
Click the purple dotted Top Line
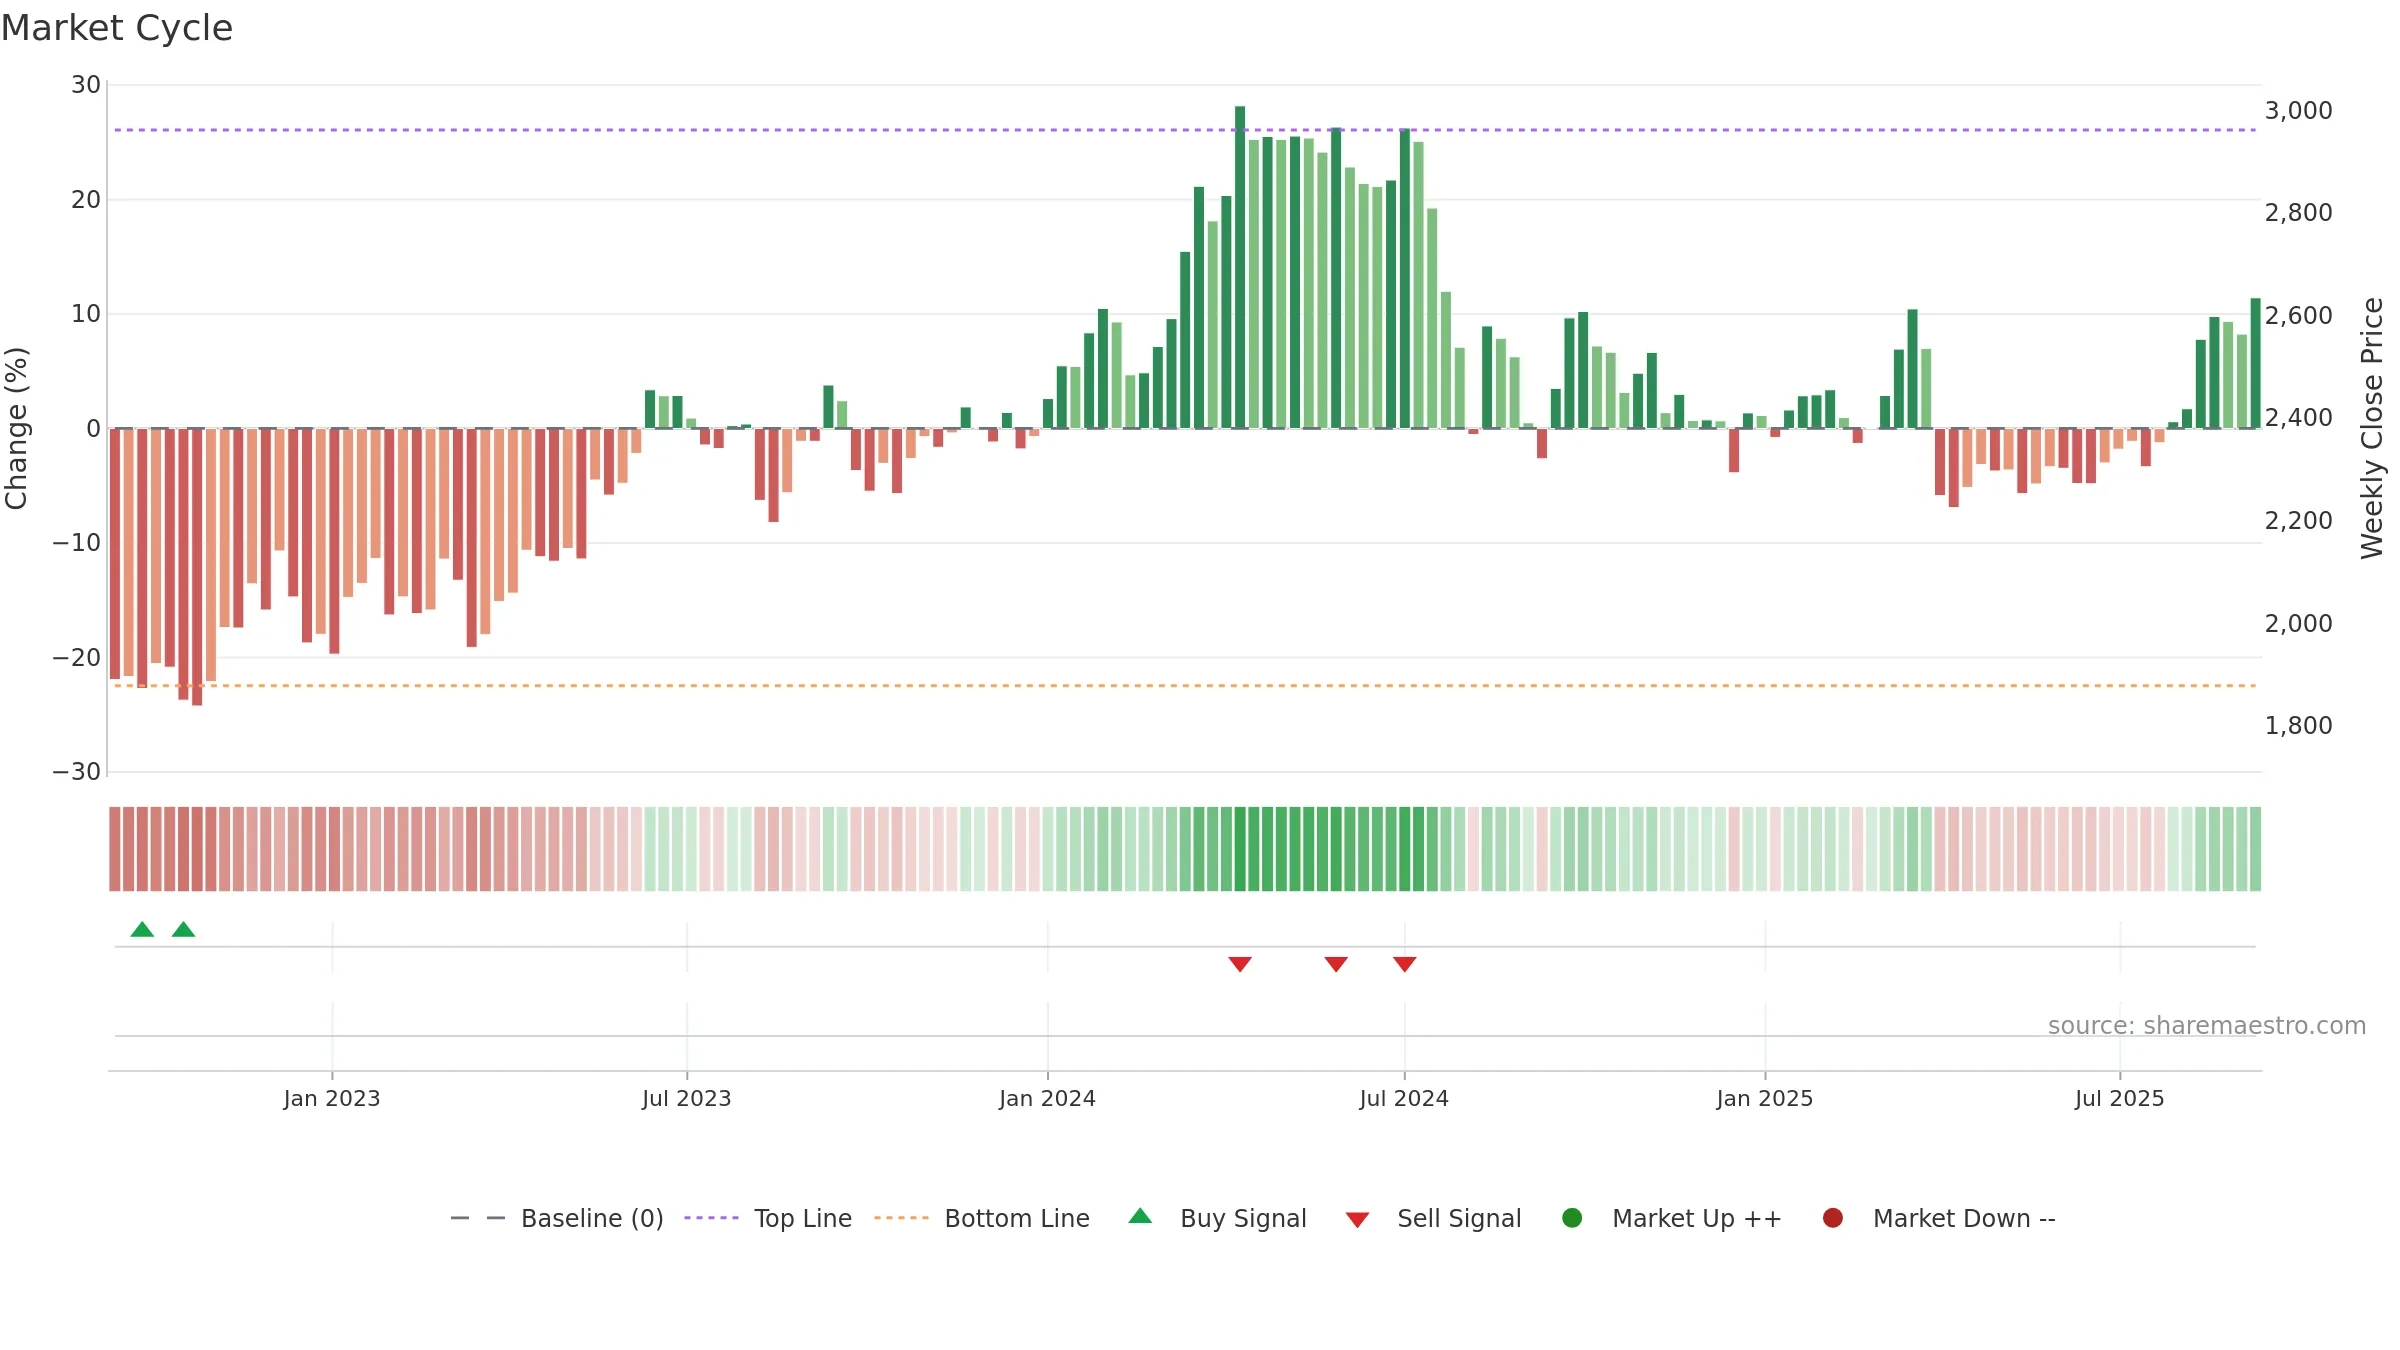click(x=1185, y=130)
